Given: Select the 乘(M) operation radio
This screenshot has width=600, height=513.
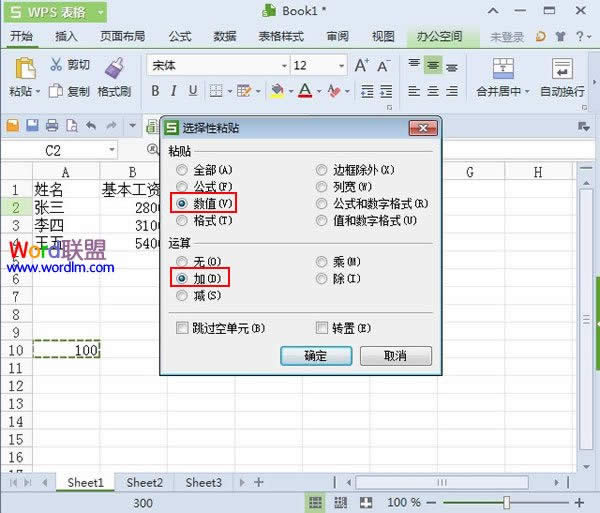Looking at the screenshot, I should point(321,262).
